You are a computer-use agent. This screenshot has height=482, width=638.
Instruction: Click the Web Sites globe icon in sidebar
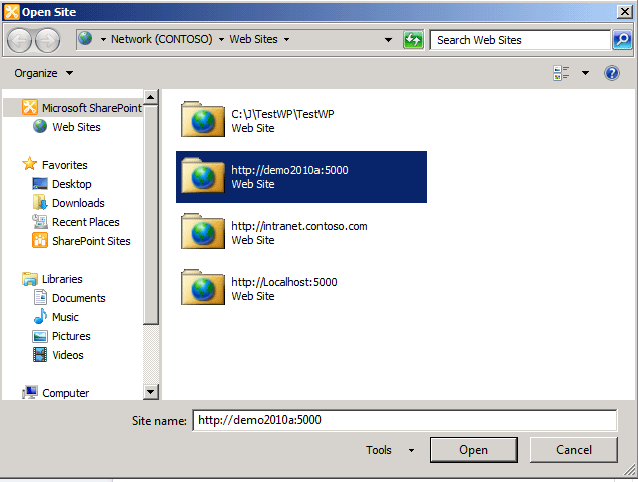(x=40, y=126)
